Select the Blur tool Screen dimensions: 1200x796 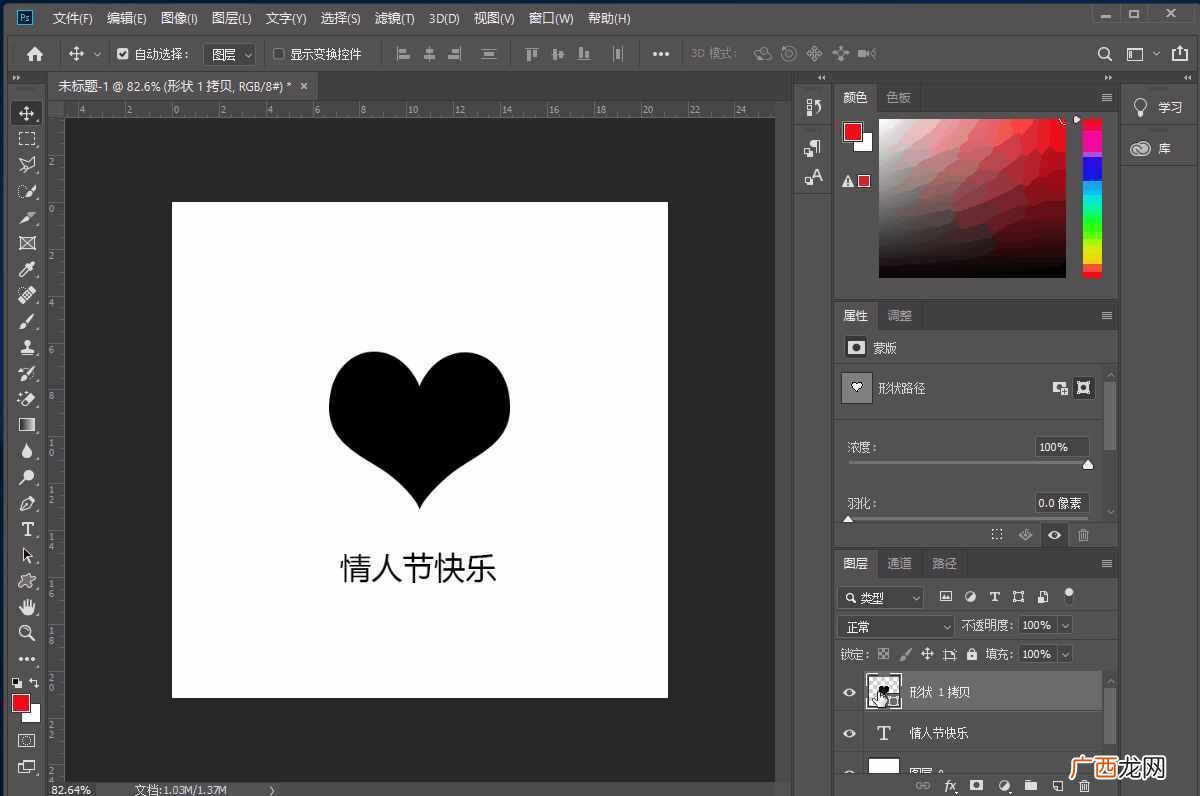(27, 451)
